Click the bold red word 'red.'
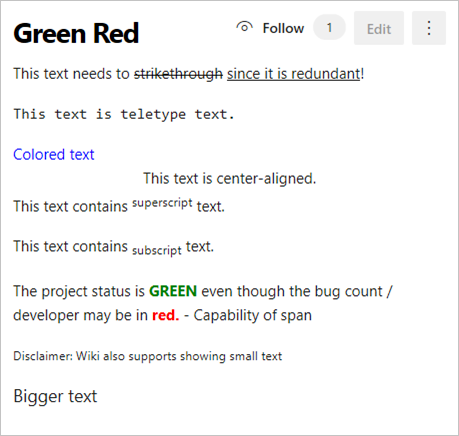 pos(166,315)
